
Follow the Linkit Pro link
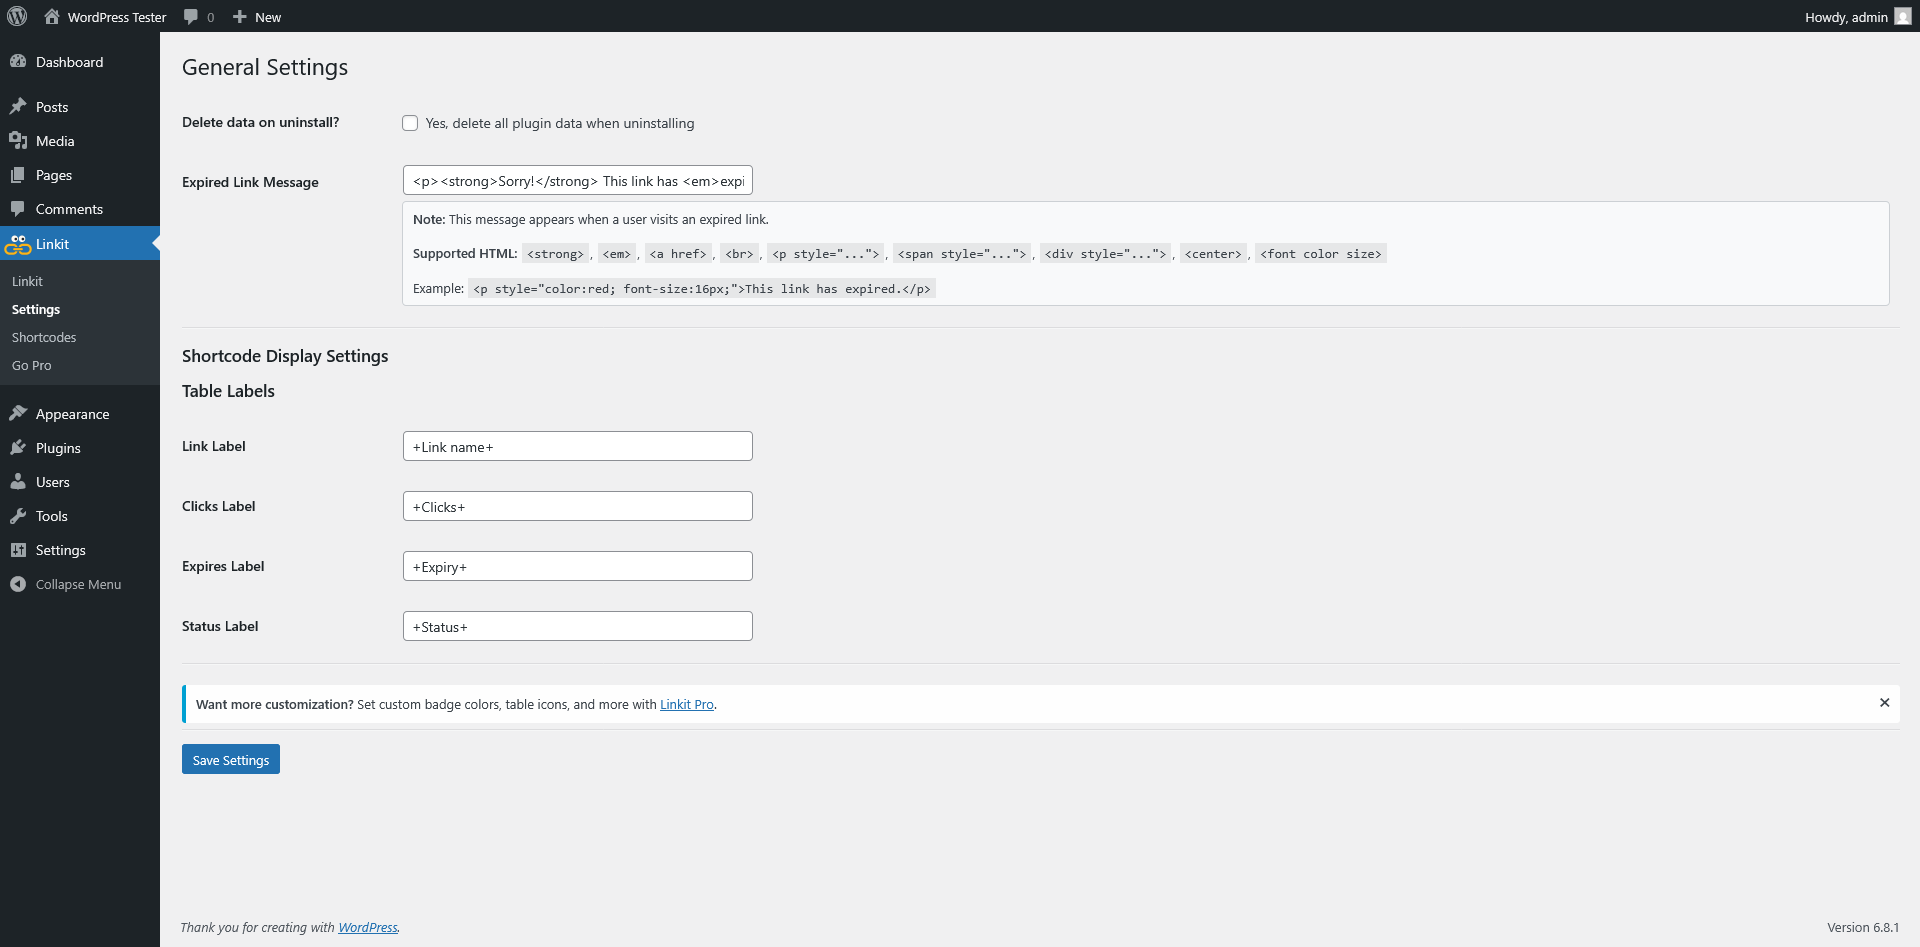coord(687,704)
